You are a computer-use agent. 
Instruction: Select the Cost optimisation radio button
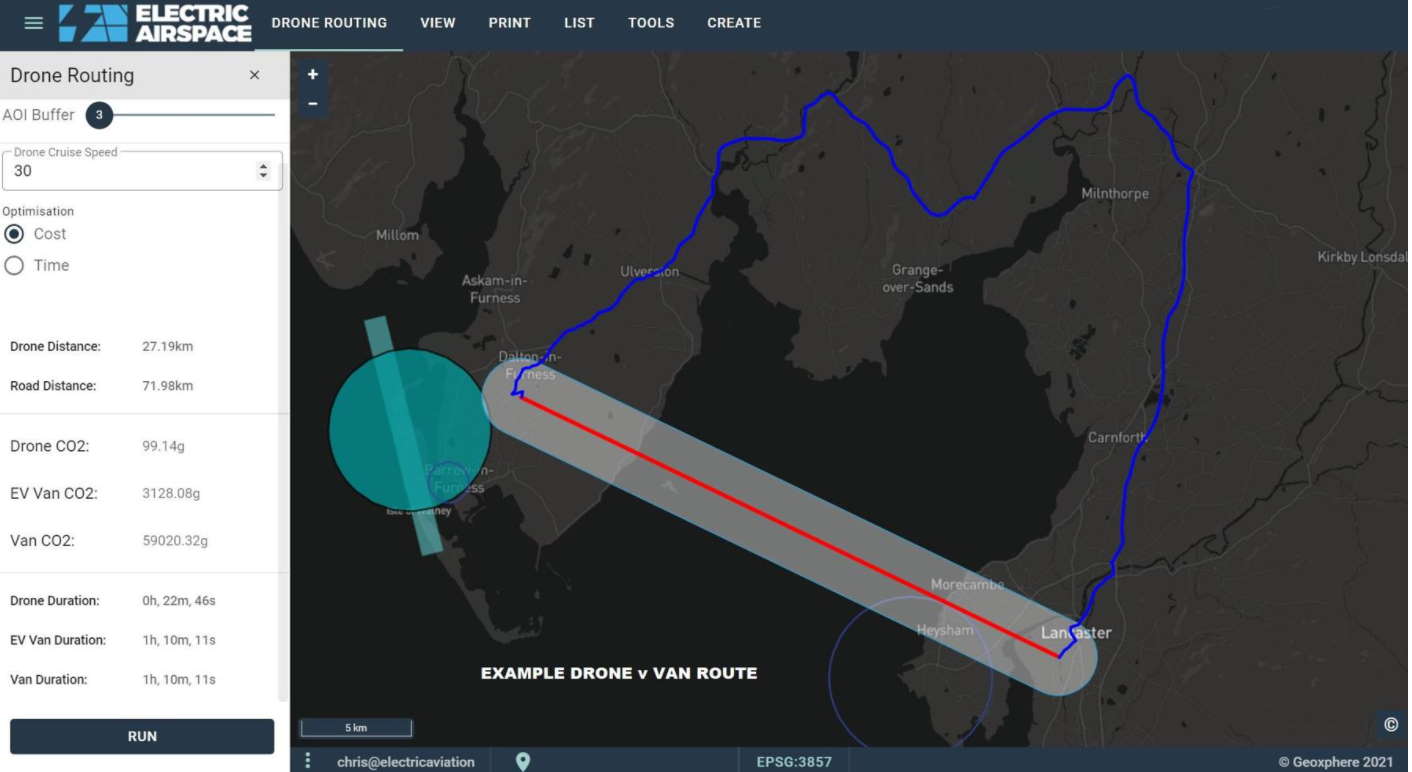(15, 234)
